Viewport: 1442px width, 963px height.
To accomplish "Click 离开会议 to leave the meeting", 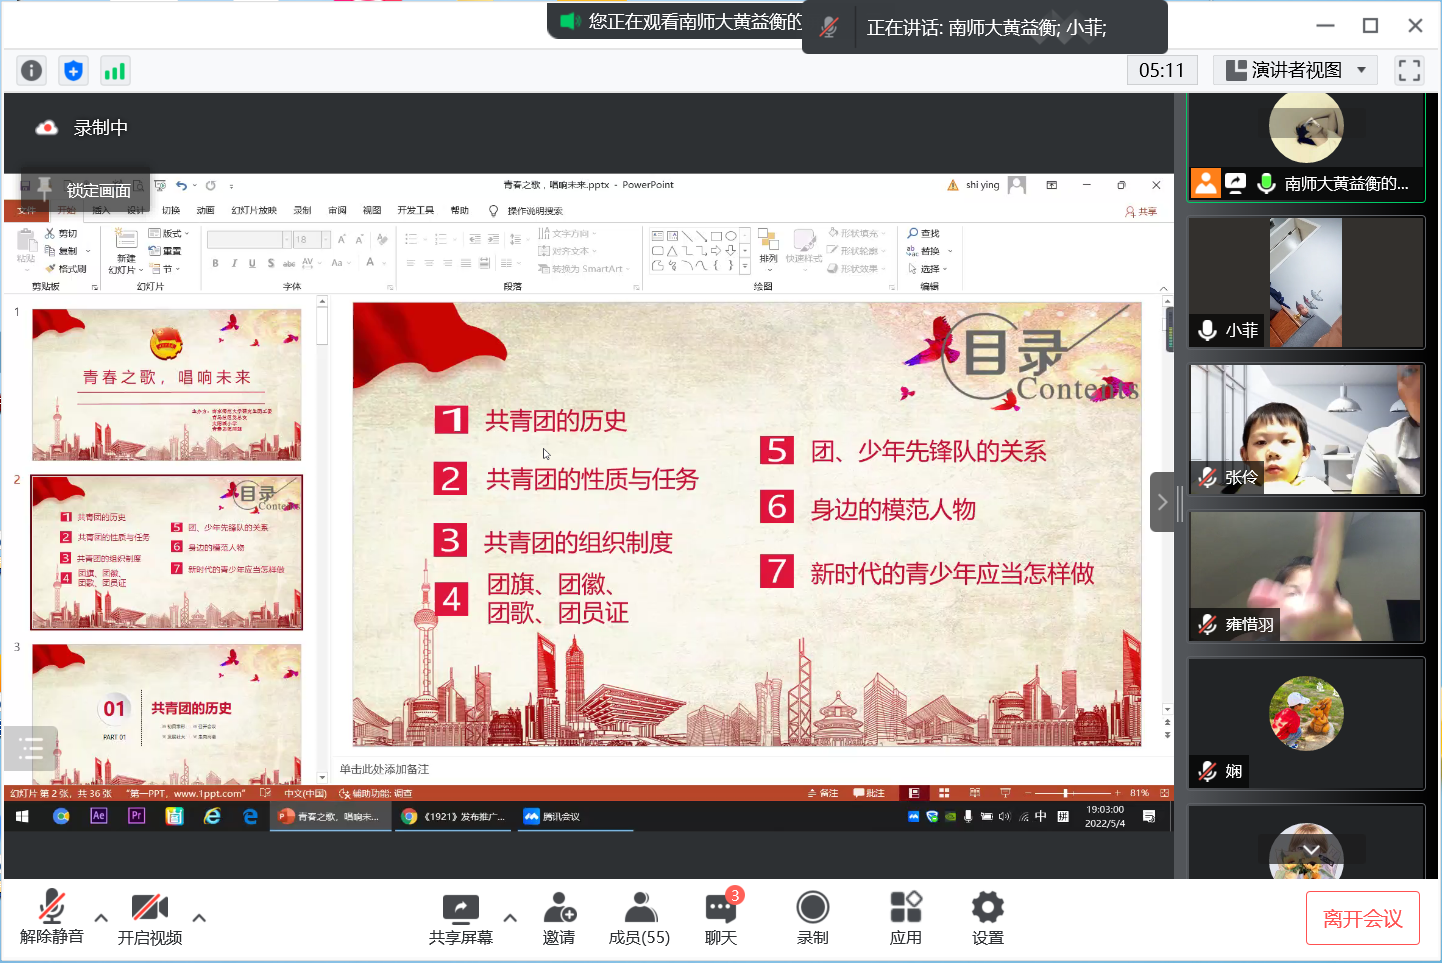I will (1362, 917).
